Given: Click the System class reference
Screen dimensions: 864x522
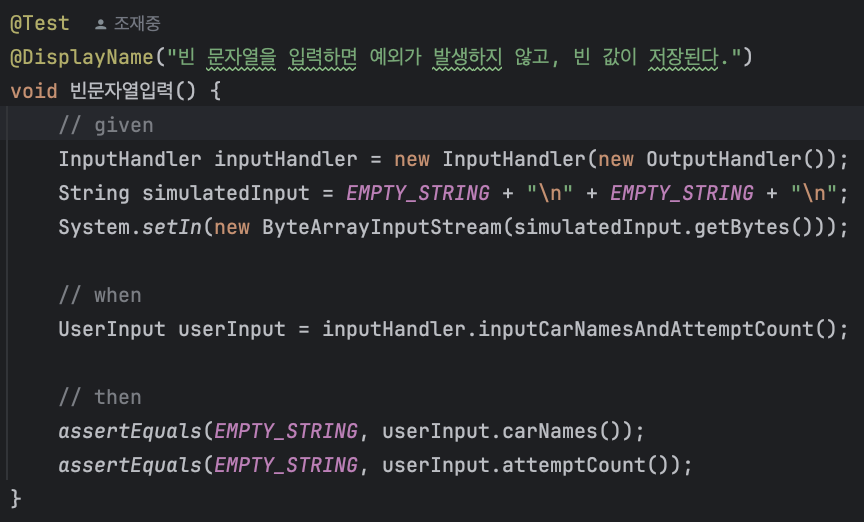Looking at the screenshot, I should pos(94,227).
